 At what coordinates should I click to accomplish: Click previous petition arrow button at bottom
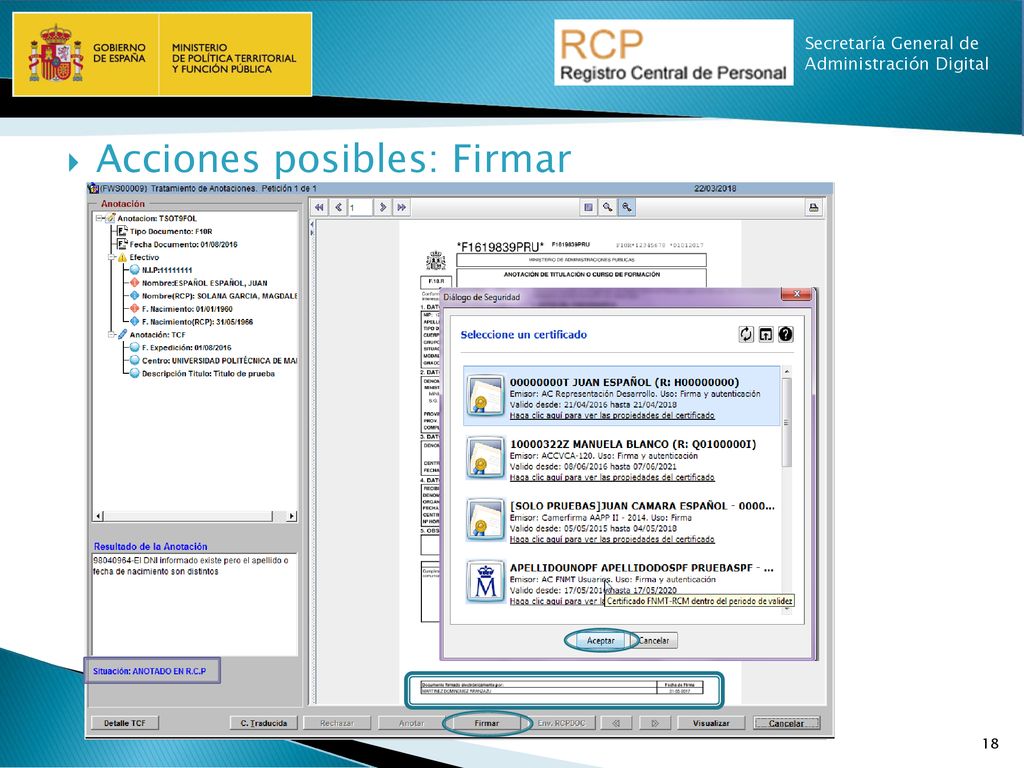[x=616, y=723]
